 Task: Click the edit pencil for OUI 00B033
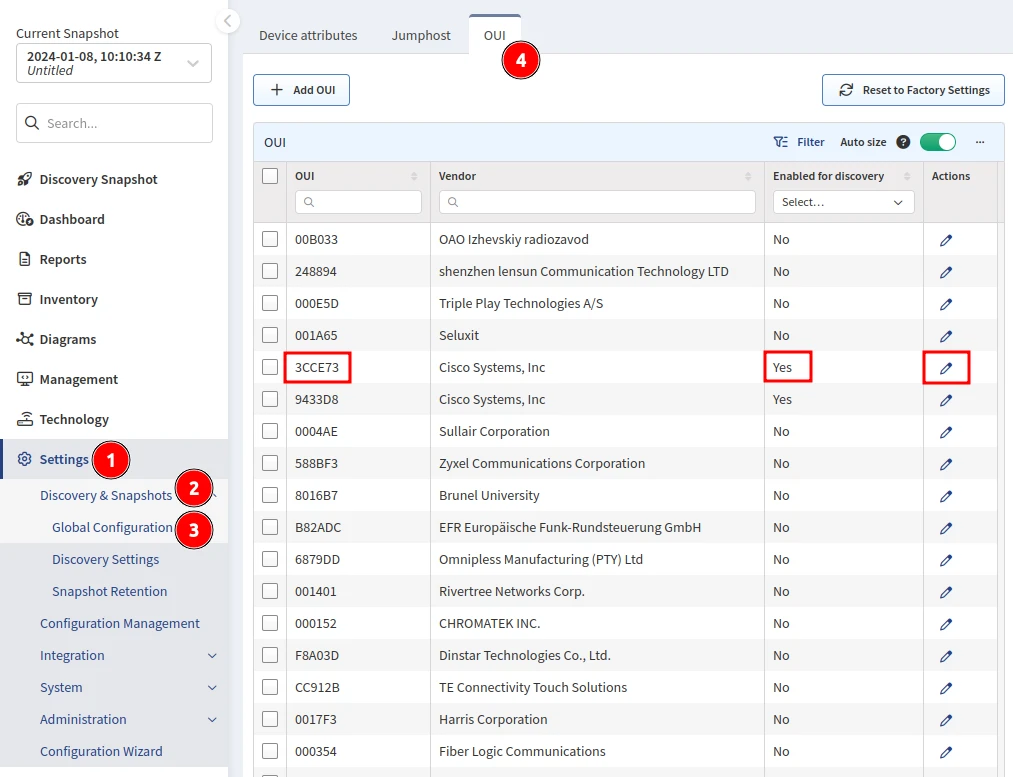pos(946,240)
